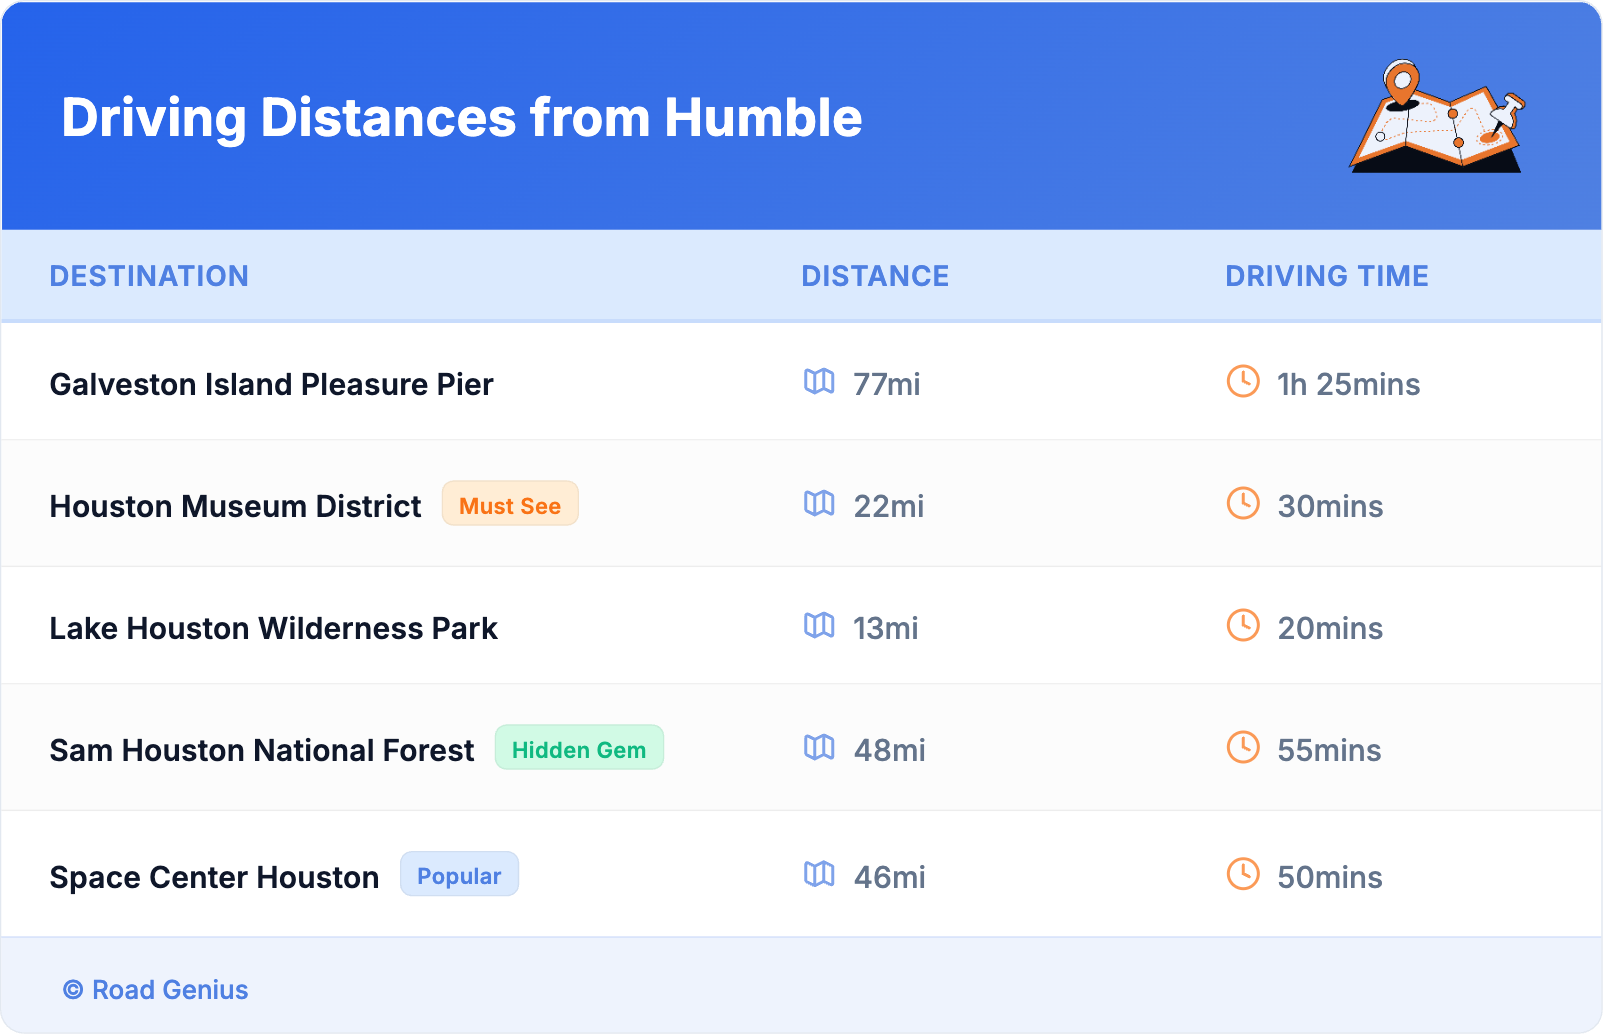Click the Must See badge
Screen dimensions: 1604x1034
[x=510, y=504]
